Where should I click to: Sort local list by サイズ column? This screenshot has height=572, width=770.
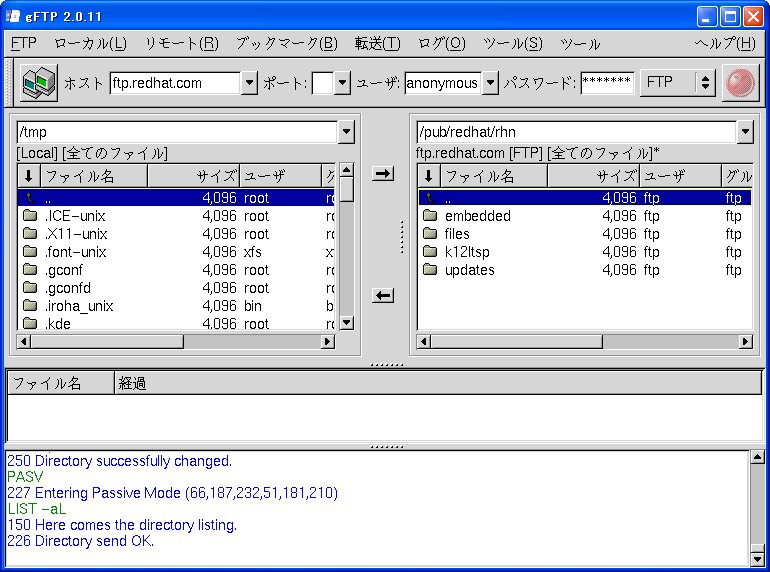pos(193,176)
